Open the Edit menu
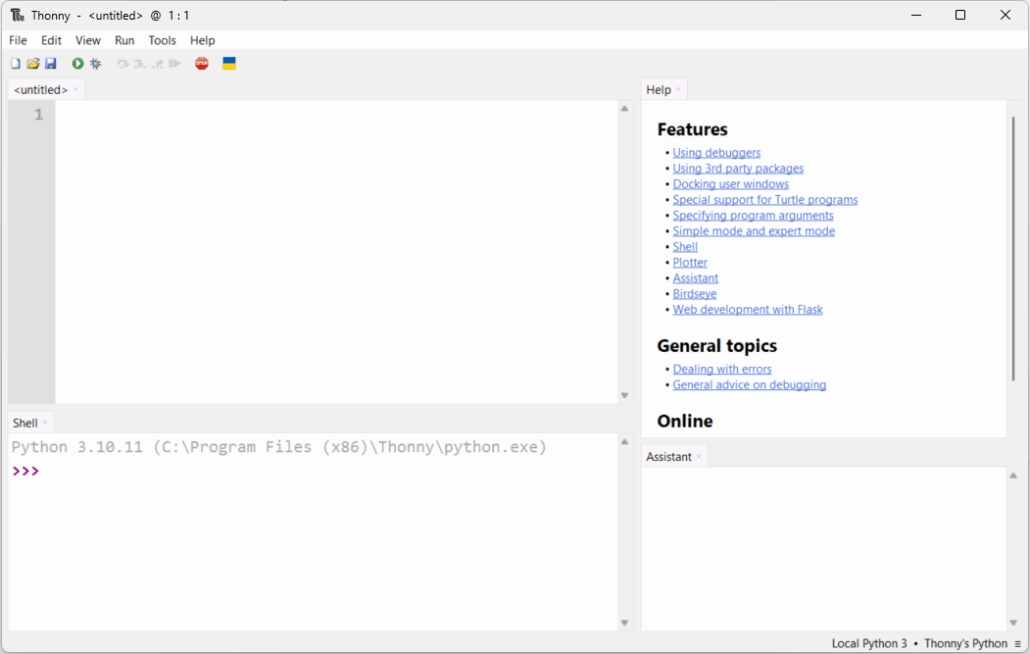Viewport: 1030px width, 654px height. 51,40
